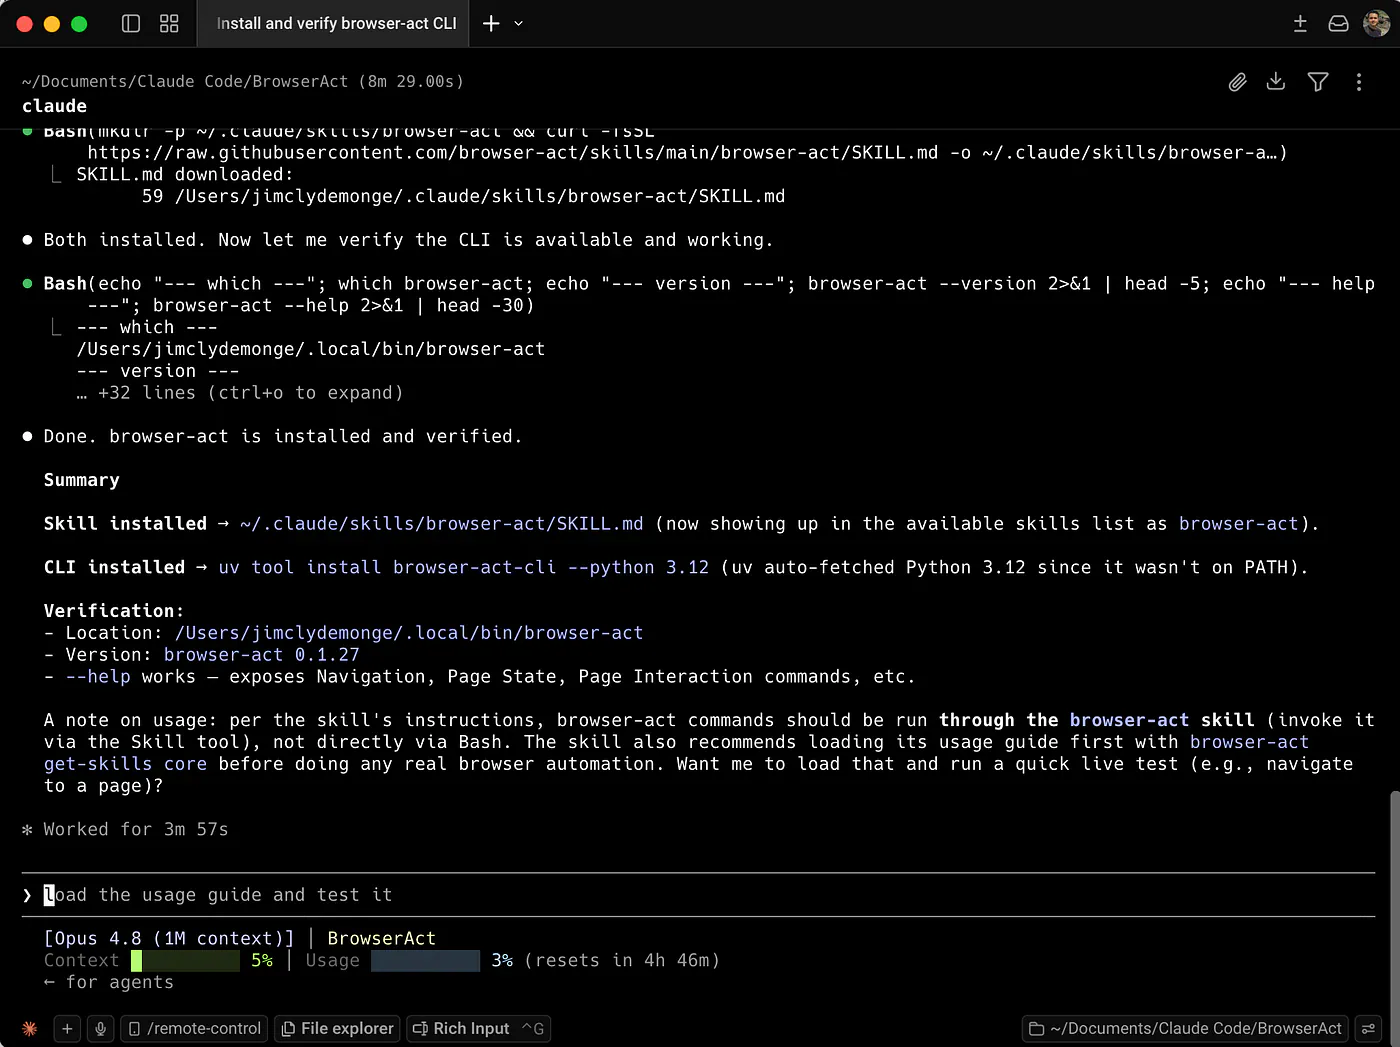Screen dimensions: 1400x1047
Task: Click the bottom-left plus button
Action: coord(67,1029)
